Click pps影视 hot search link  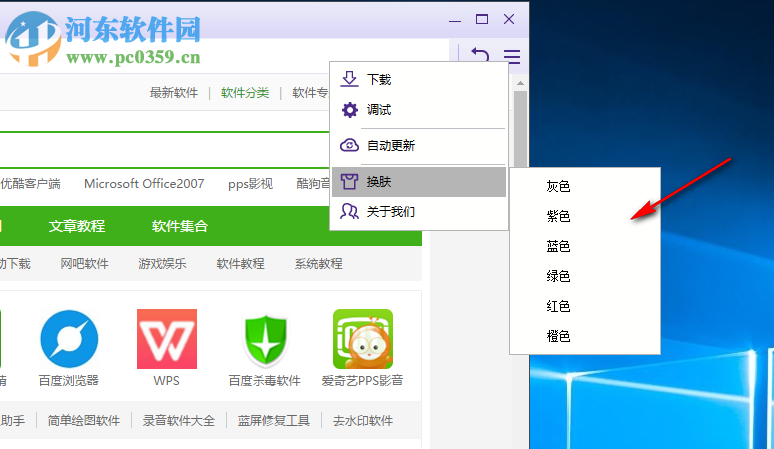click(250, 184)
